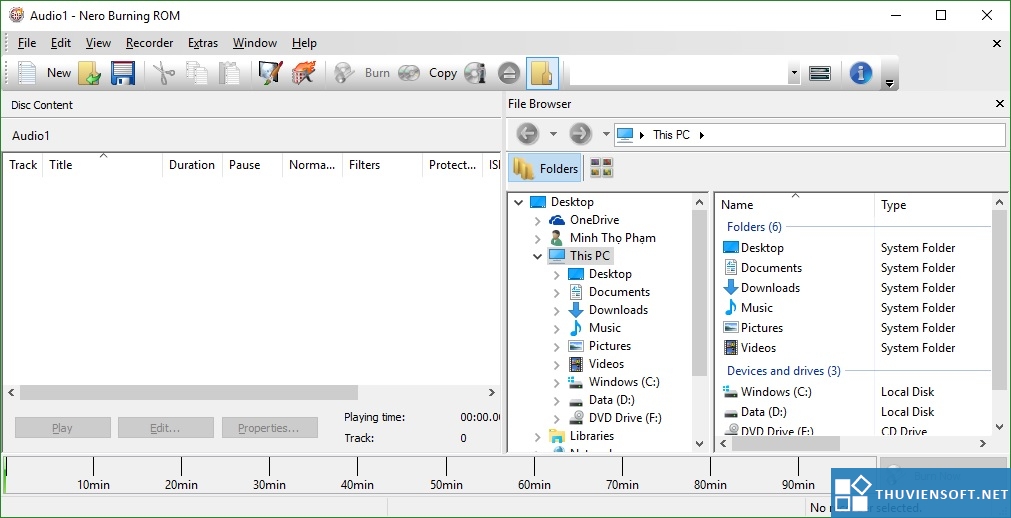Open the Edit menu
This screenshot has height=518, width=1011.
click(x=61, y=43)
